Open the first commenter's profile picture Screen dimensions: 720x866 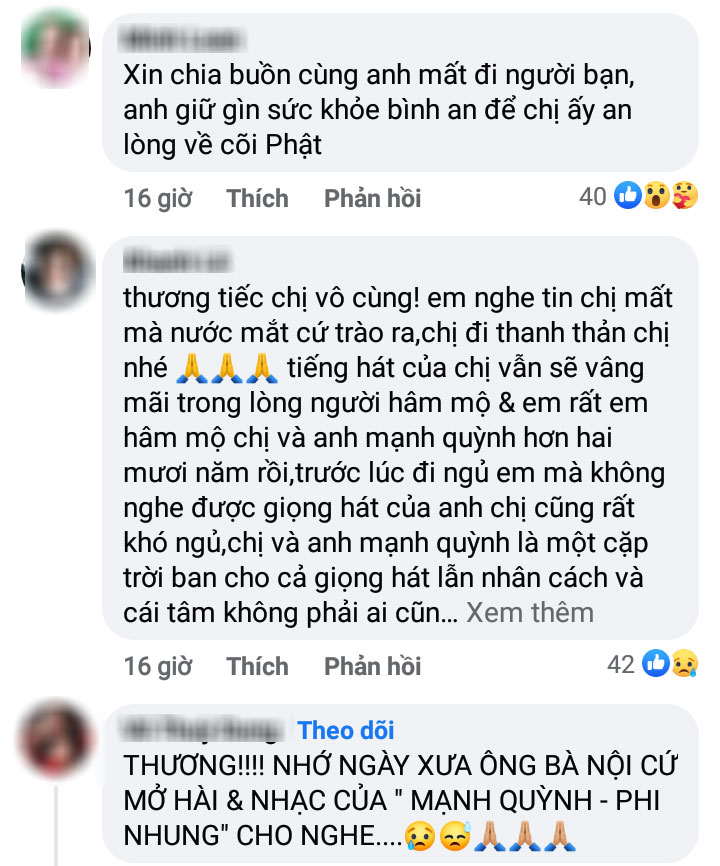click(55, 48)
